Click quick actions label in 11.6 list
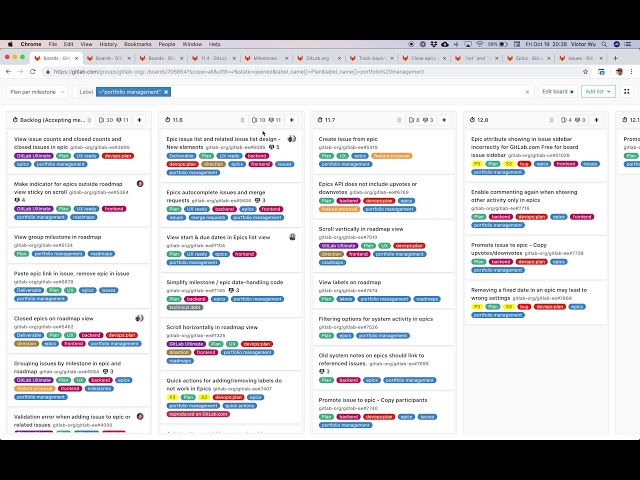 (240, 406)
